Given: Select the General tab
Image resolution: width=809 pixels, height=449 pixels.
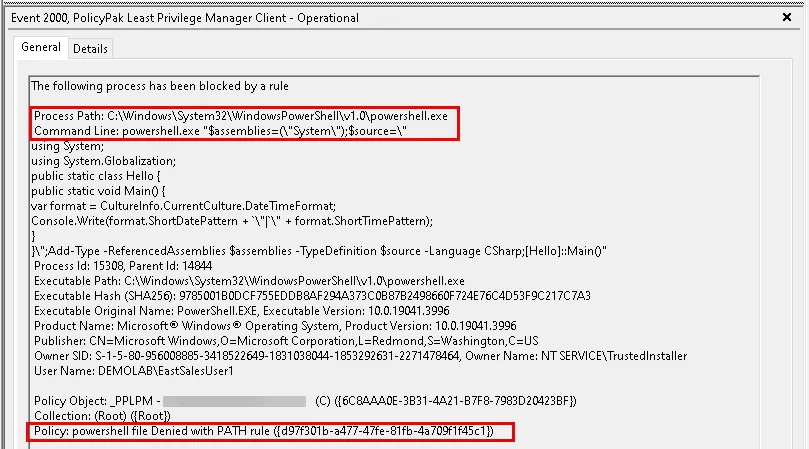Looking at the screenshot, I should [41, 47].
